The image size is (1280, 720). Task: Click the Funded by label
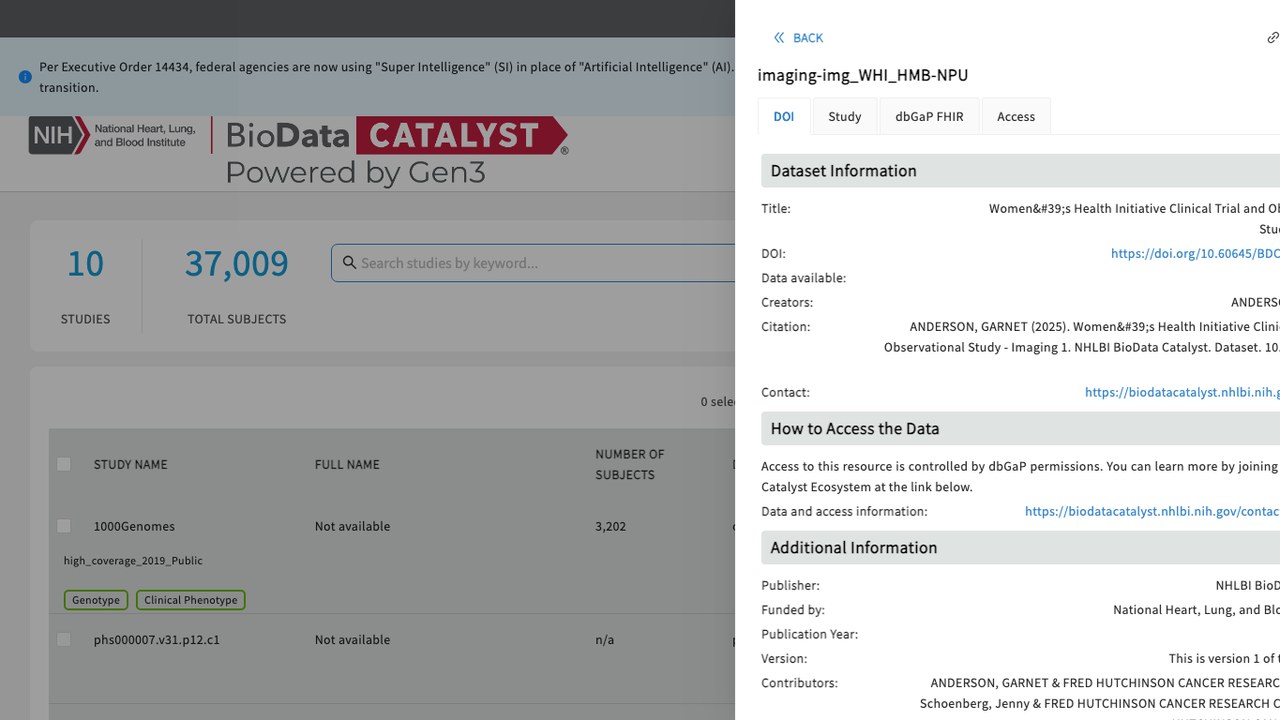pos(793,610)
